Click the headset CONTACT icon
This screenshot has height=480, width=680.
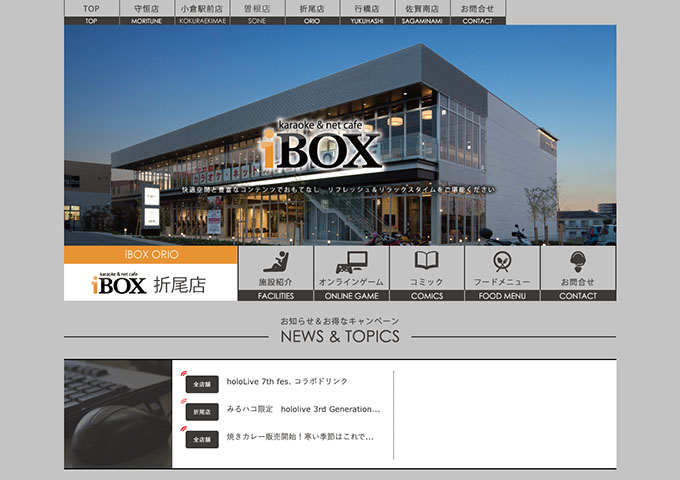(578, 261)
